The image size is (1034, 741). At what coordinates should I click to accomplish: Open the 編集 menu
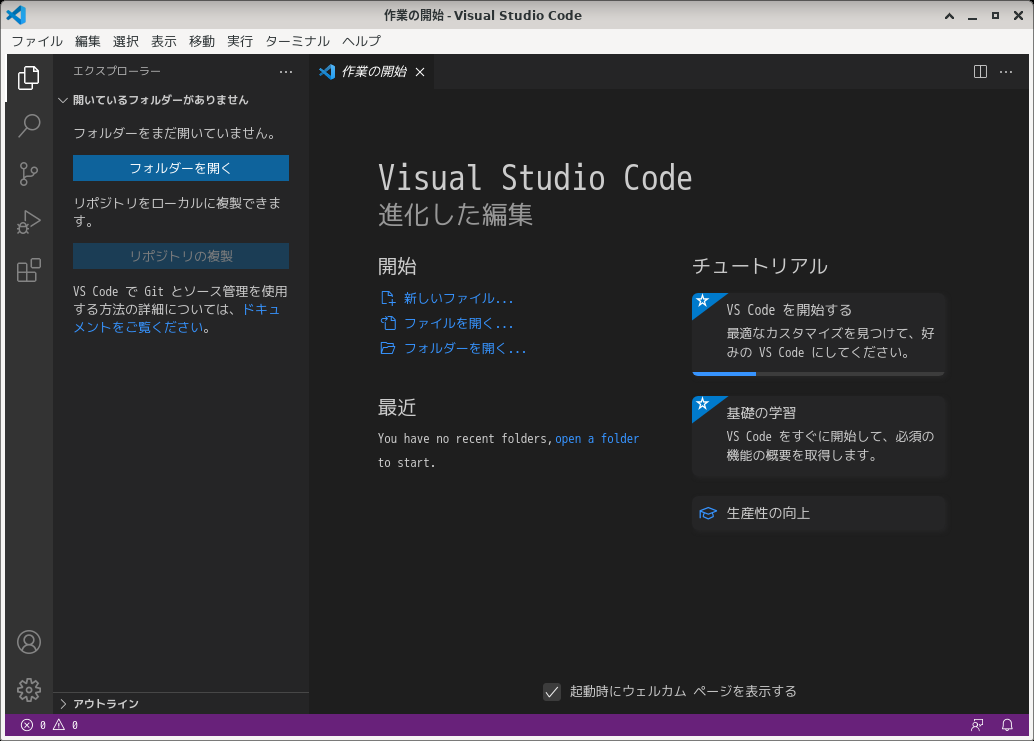[x=88, y=42]
